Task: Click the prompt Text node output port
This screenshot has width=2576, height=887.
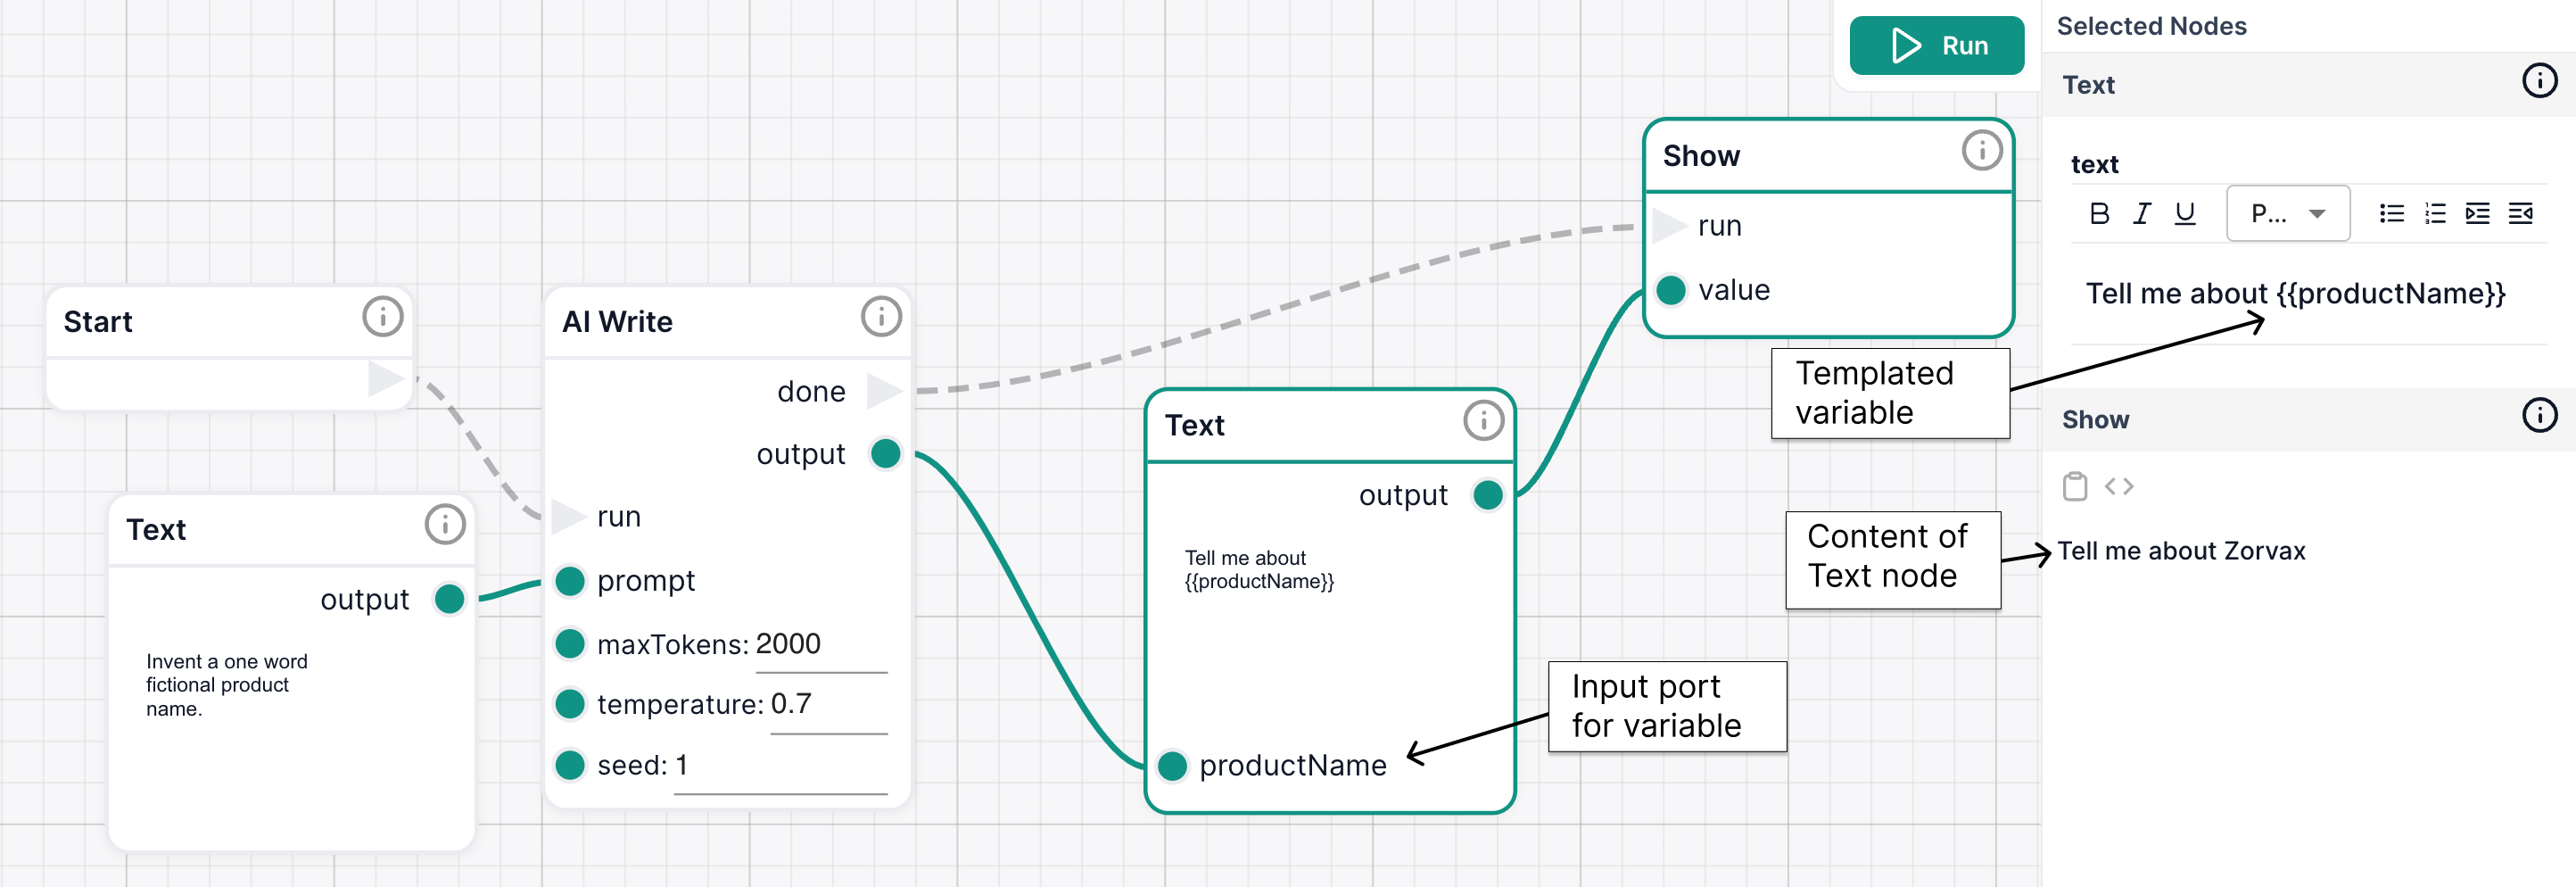Action: [449, 599]
